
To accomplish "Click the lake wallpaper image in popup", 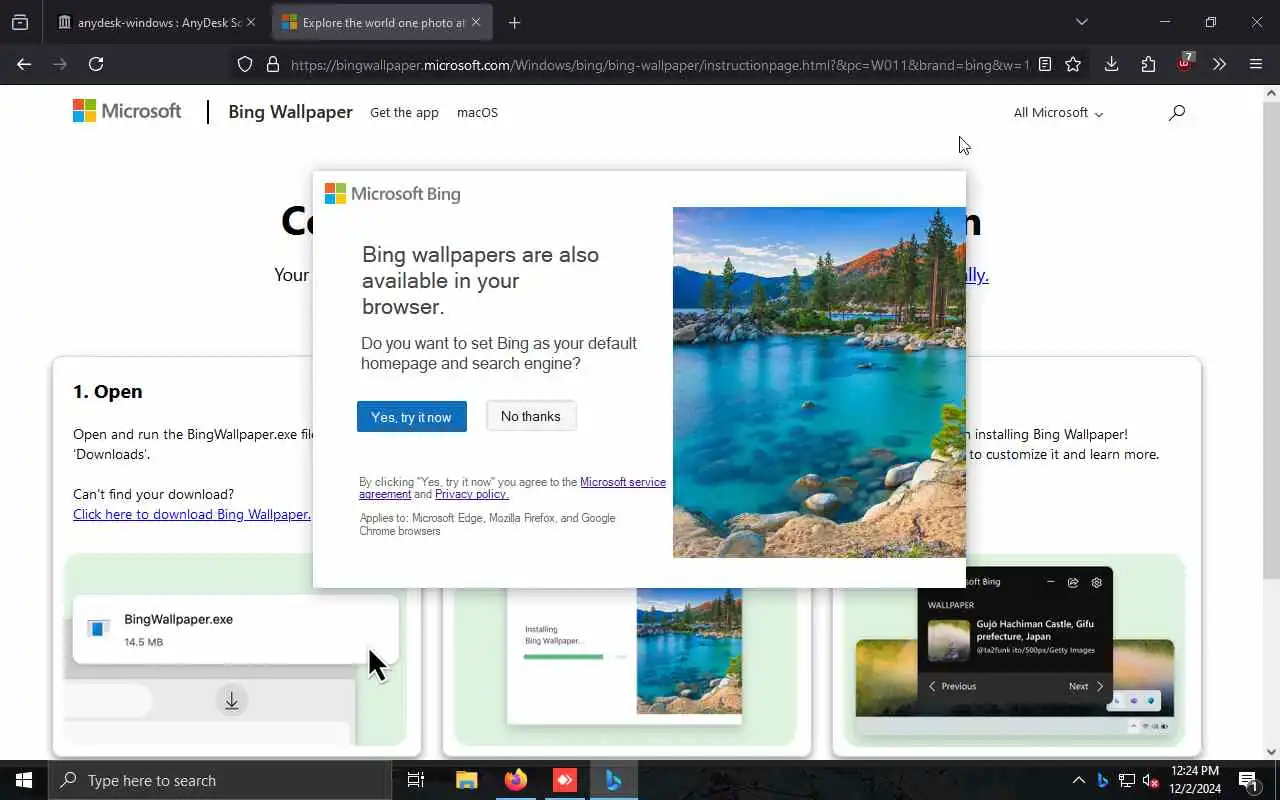I will [819, 382].
